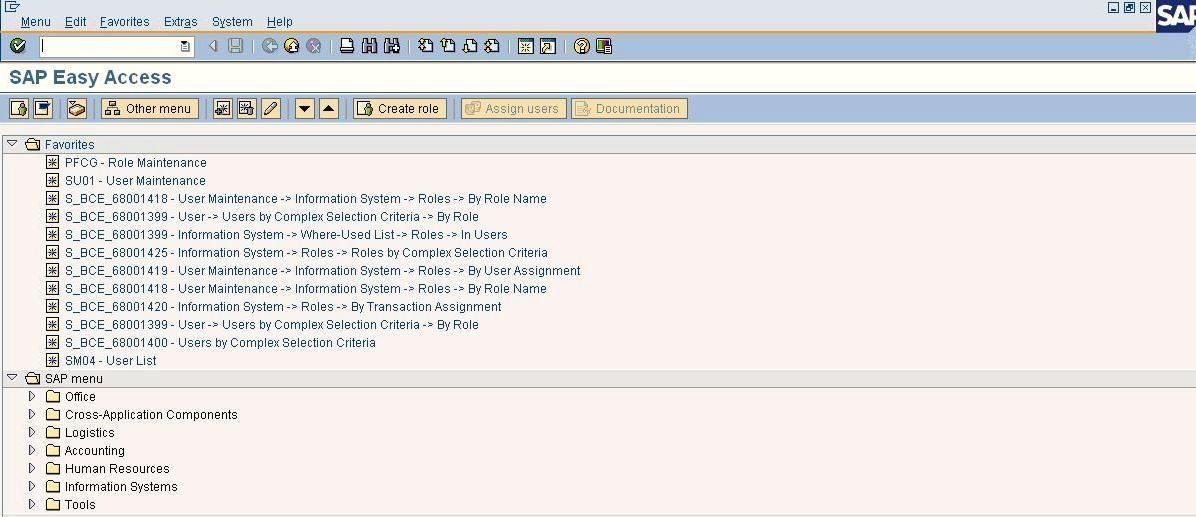The width and height of the screenshot is (1196, 517).
Task: Click the Customize Local Layout icon
Action: [x=604, y=47]
